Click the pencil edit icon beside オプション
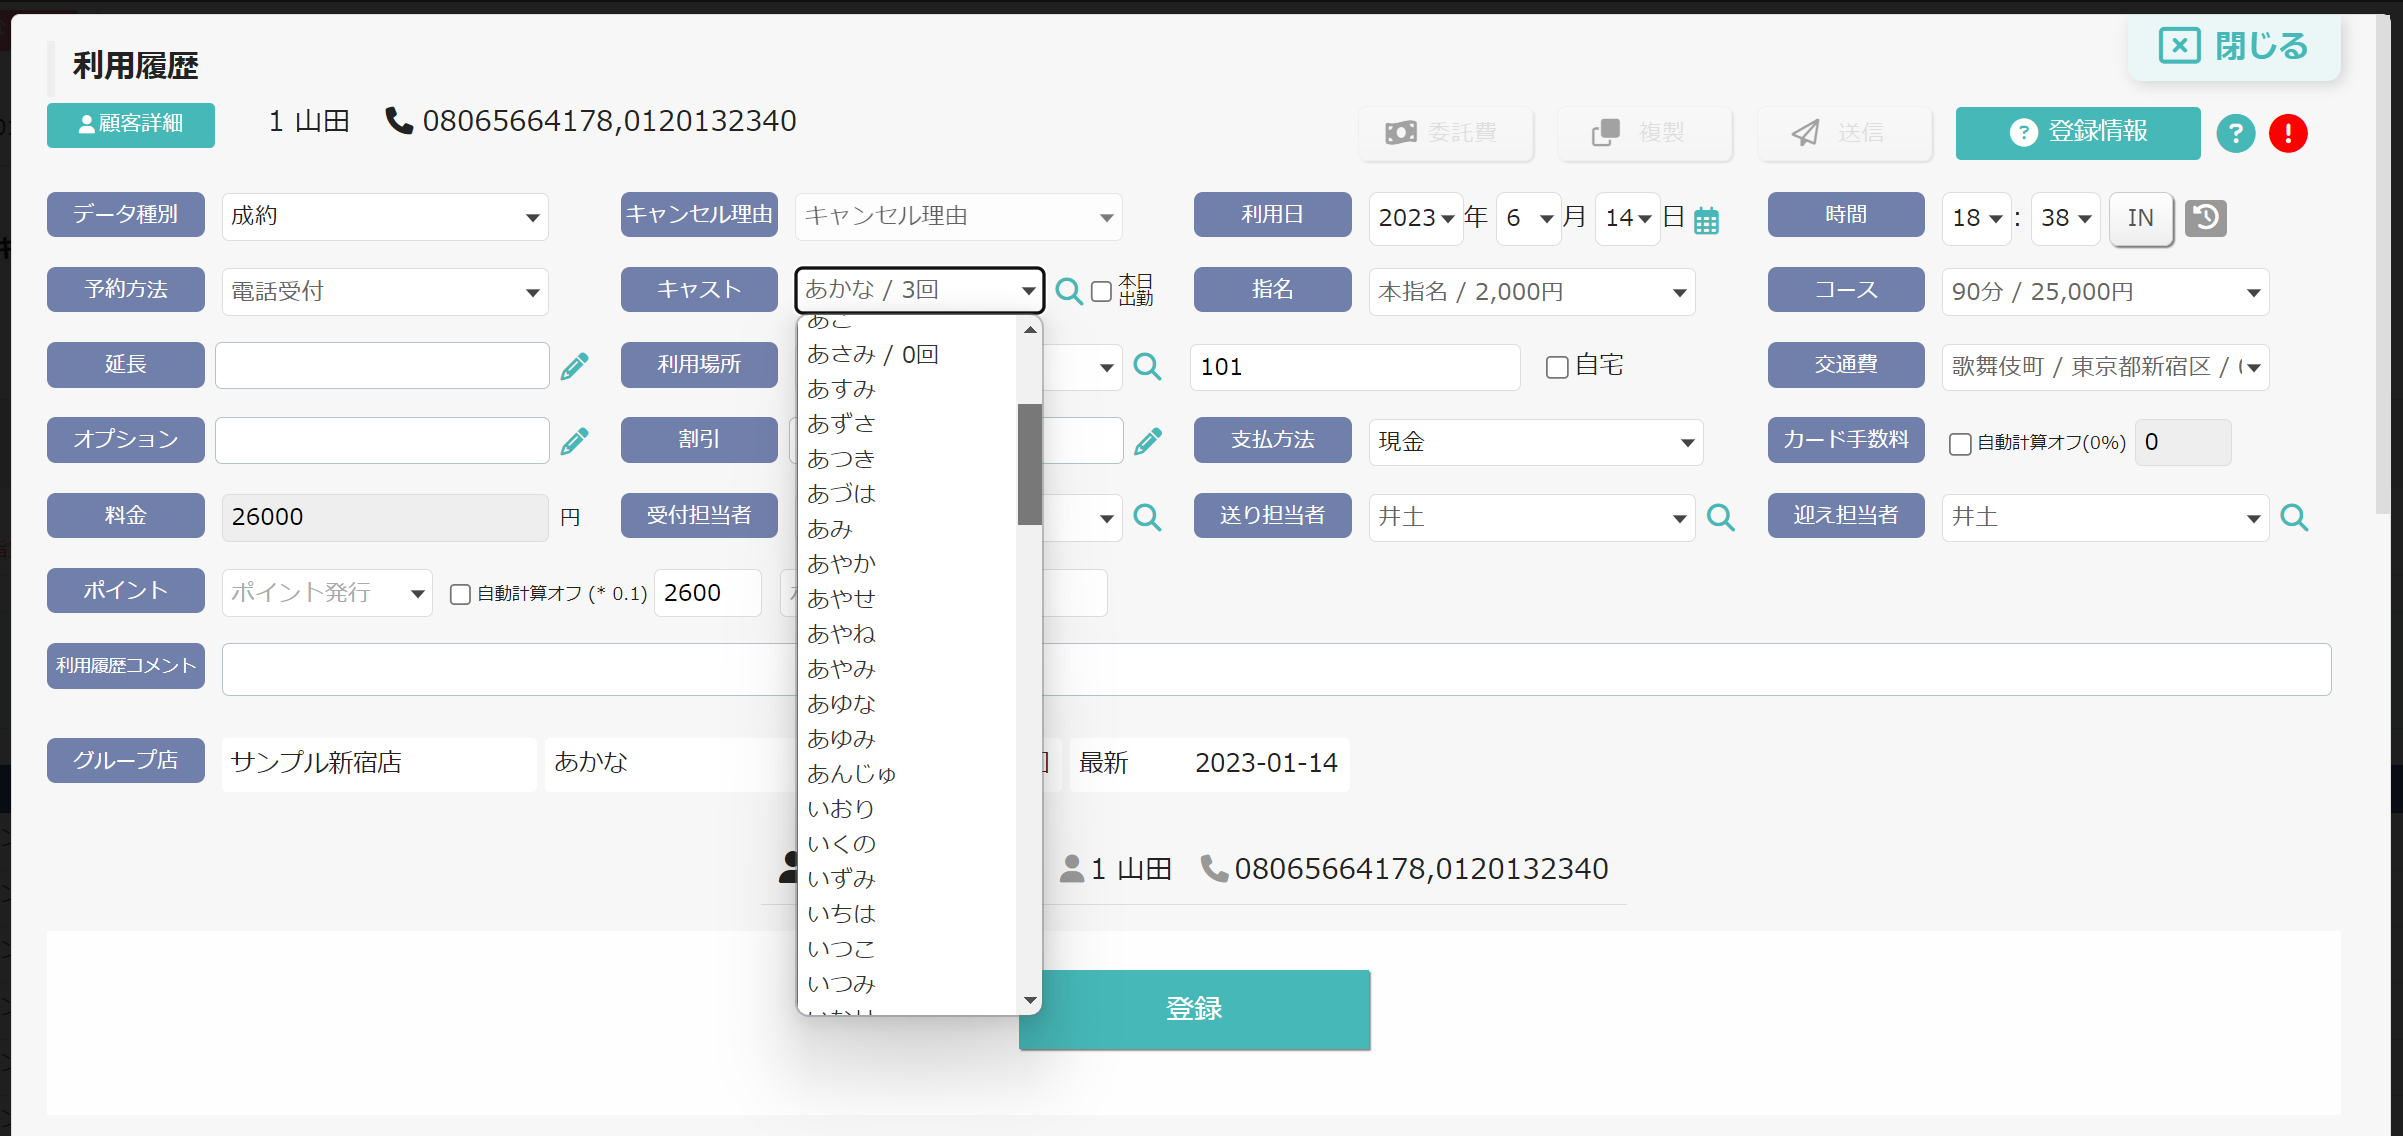 coord(574,441)
